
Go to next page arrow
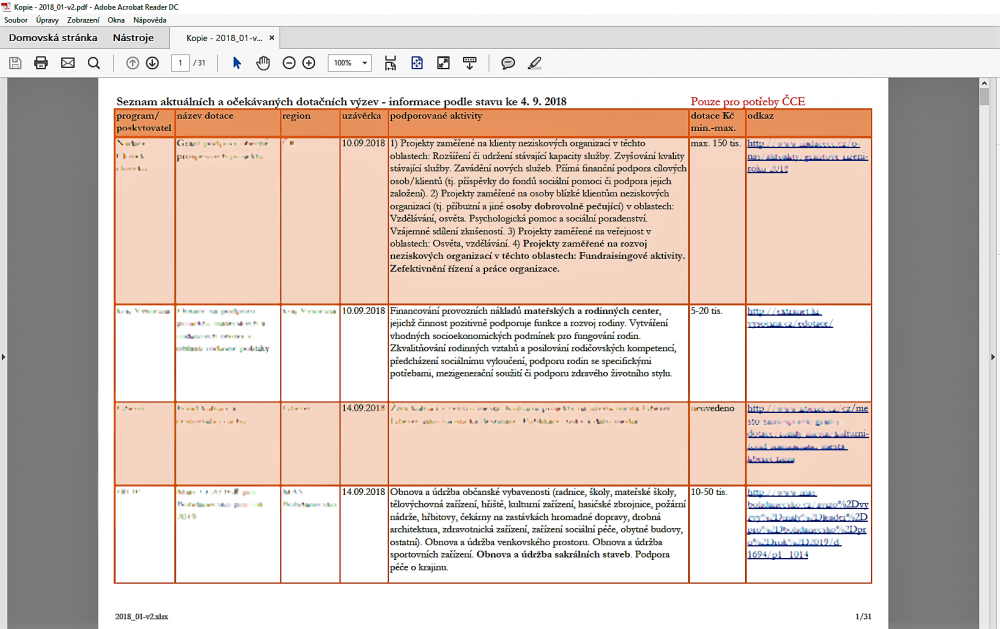tap(152, 63)
